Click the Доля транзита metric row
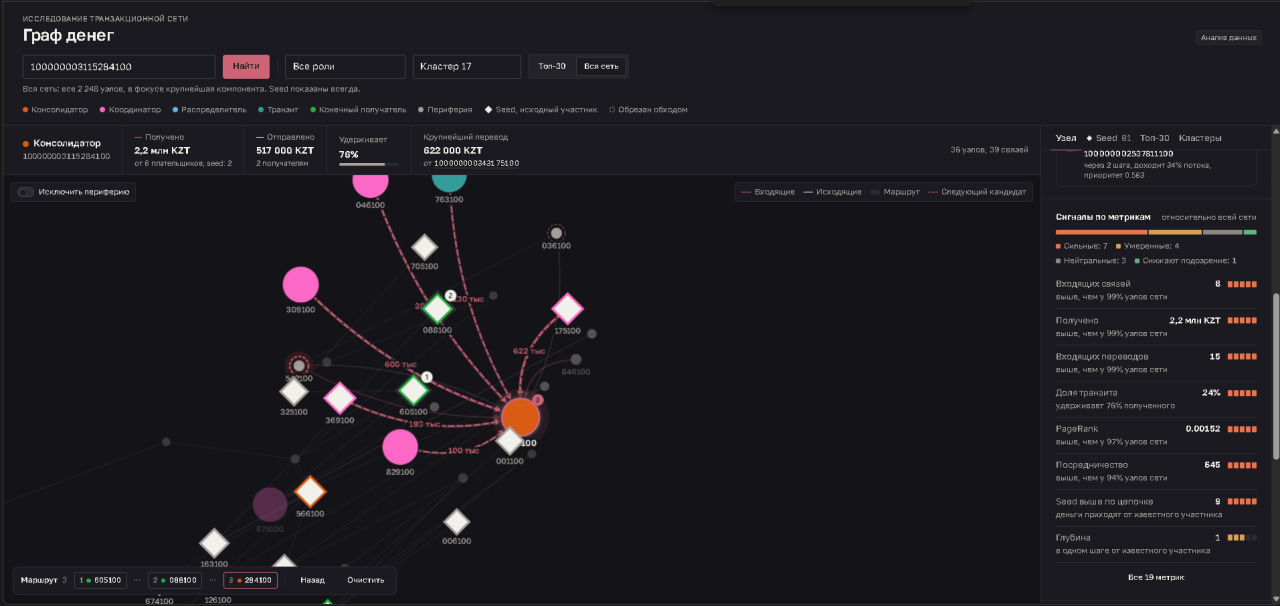Viewport: 1280px width, 606px height. 1156,398
